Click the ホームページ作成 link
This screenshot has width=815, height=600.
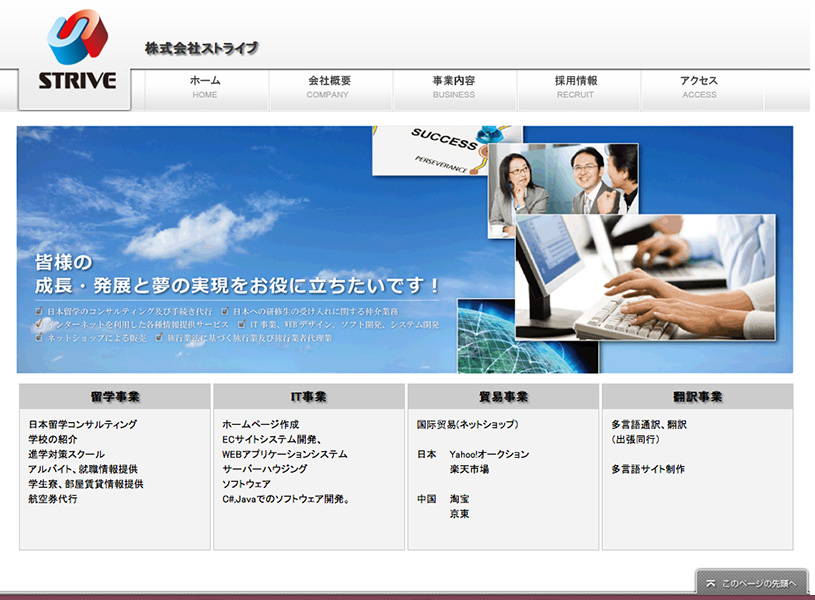coord(261,424)
